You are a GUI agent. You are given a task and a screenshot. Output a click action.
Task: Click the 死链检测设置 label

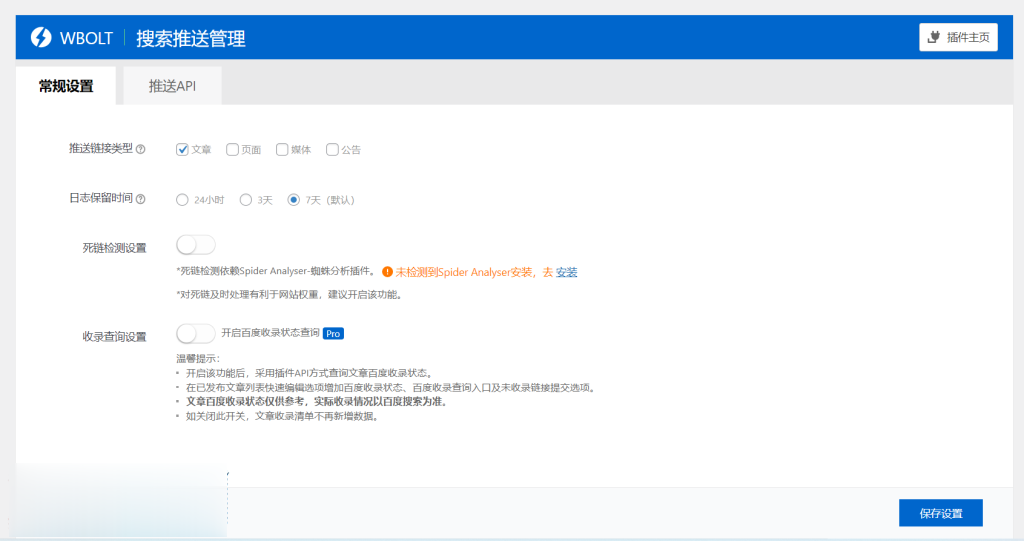114,248
